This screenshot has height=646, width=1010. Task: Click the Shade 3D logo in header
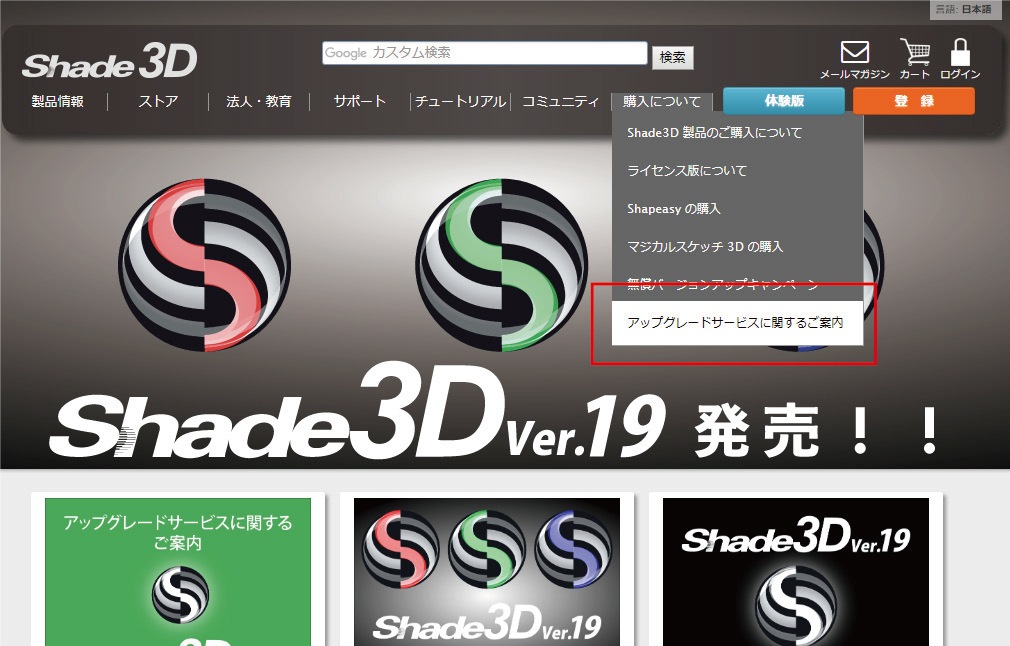click(110, 61)
